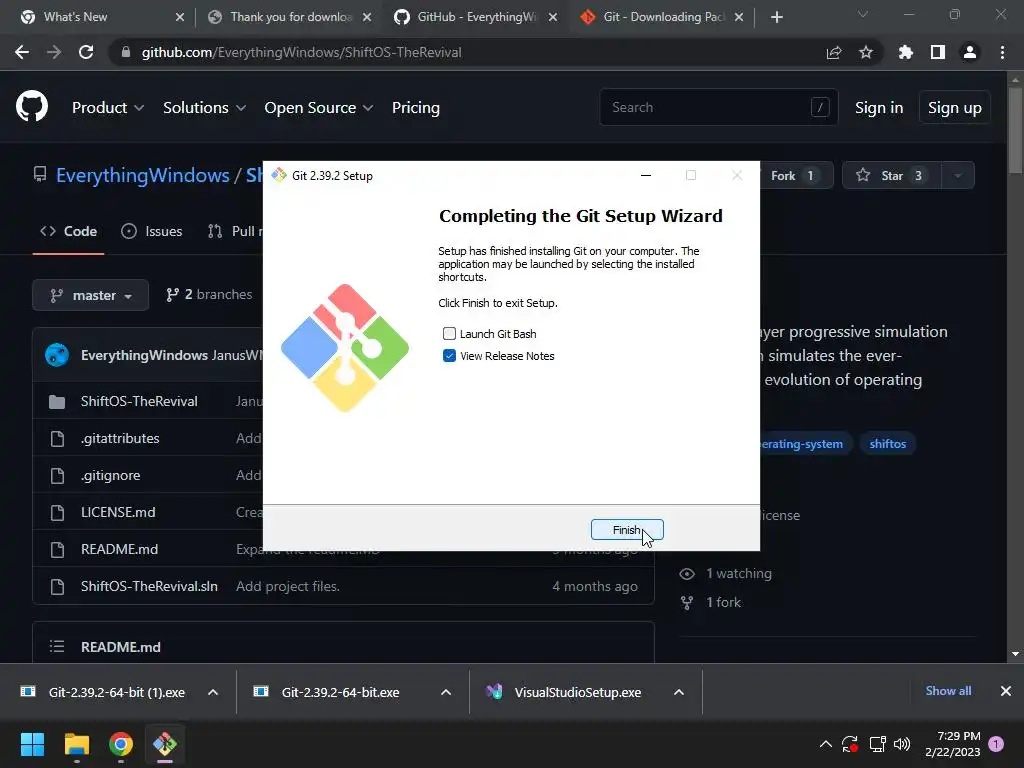Open the master branch dropdown
Image resolution: width=1024 pixels, height=768 pixels.
pyautogui.click(x=91, y=295)
